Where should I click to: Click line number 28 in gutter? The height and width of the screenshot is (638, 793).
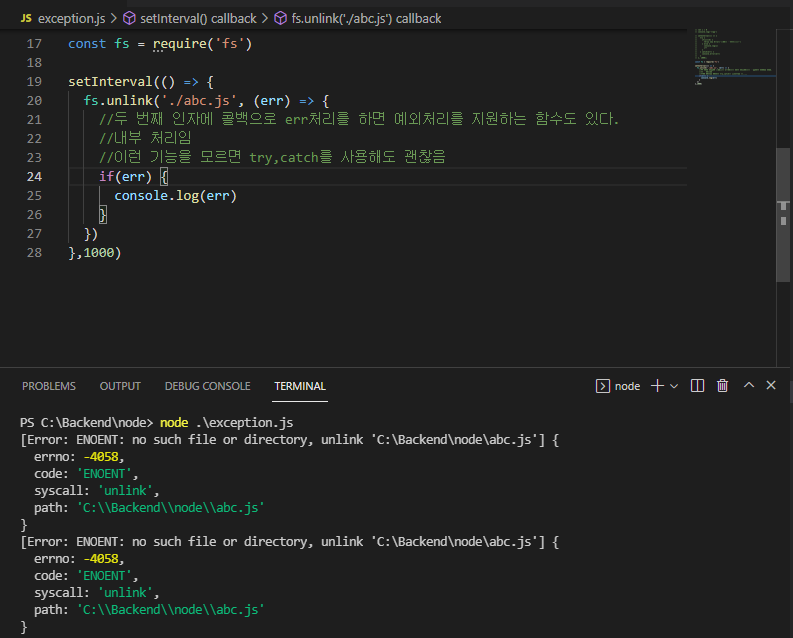click(34, 253)
